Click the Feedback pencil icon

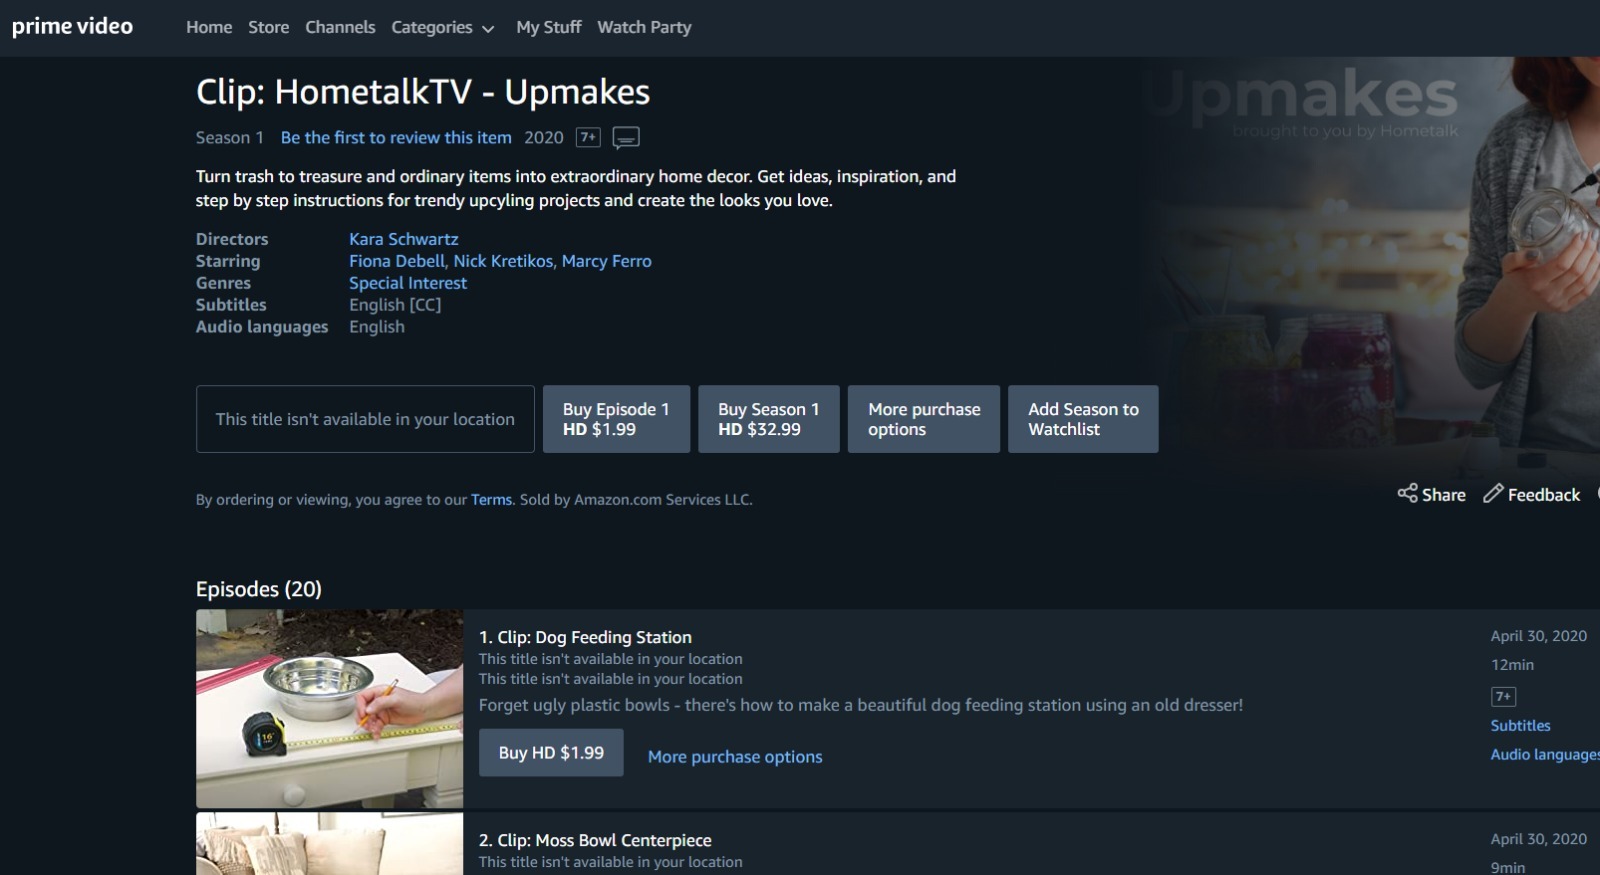pos(1493,493)
